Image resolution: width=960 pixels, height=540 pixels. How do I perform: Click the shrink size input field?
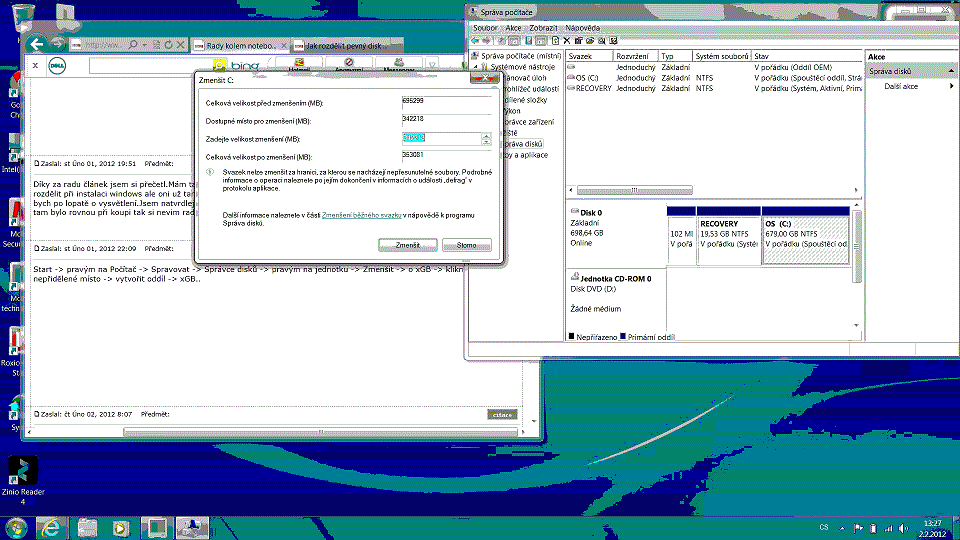click(441, 139)
